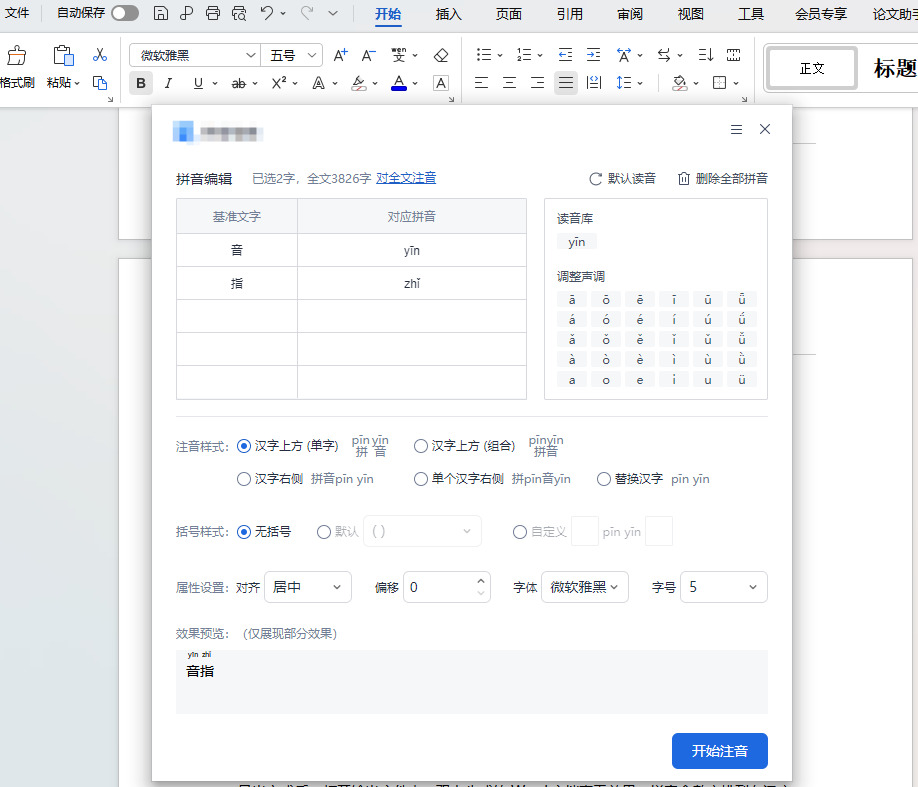Click the Cut scissors icon

(x=100, y=55)
